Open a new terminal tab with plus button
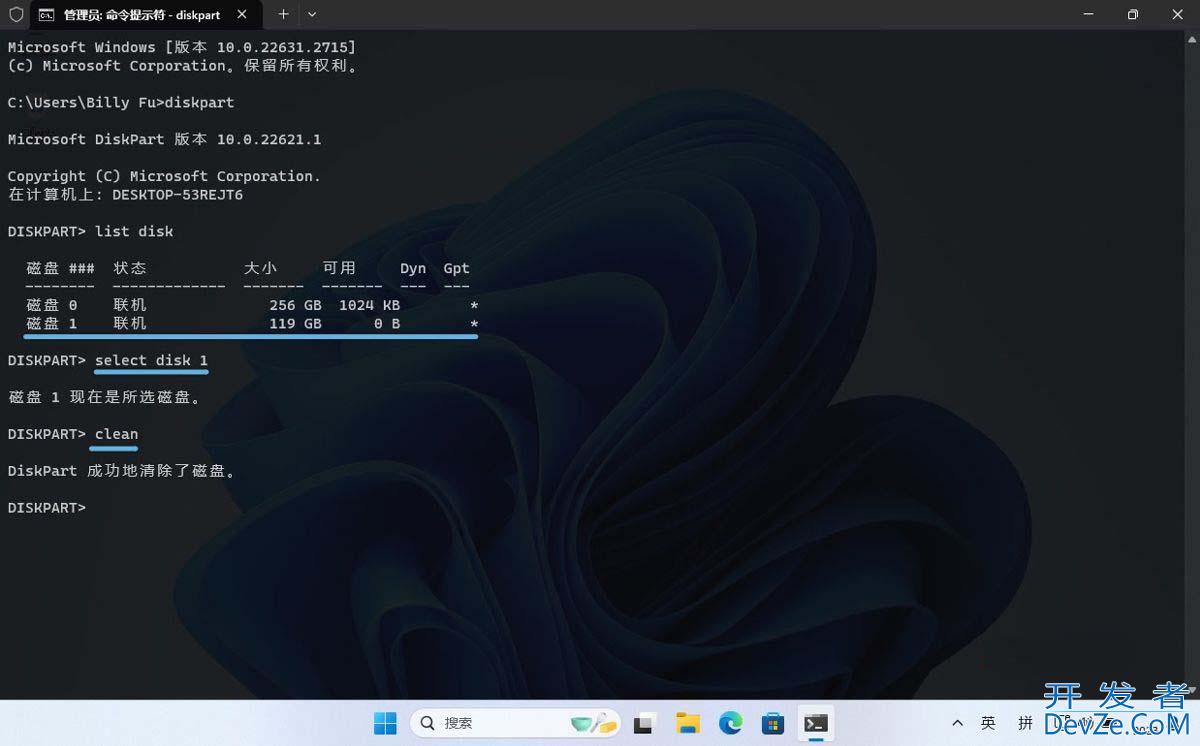The height and width of the screenshot is (746, 1200). point(283,14)
